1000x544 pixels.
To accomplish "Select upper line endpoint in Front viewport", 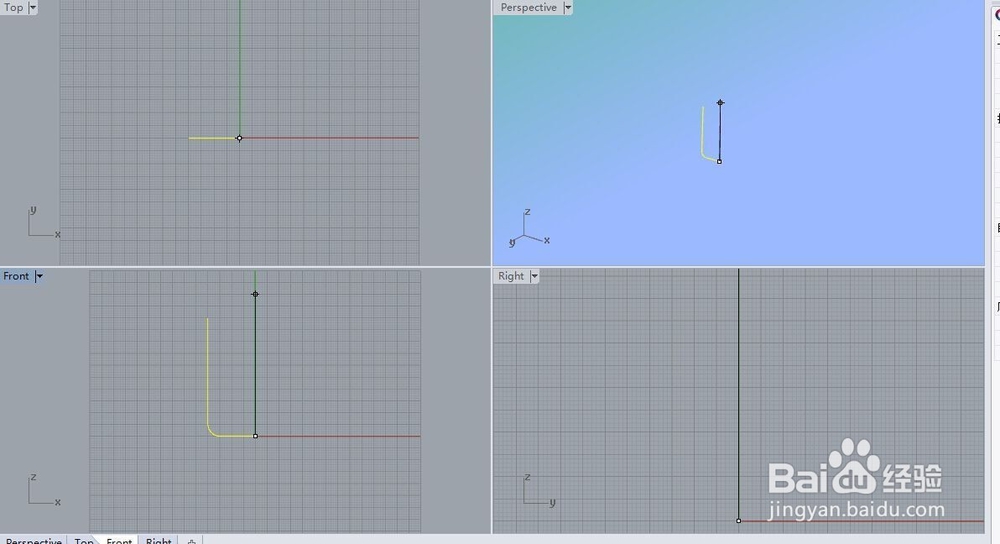I will [x=255, y=294].
